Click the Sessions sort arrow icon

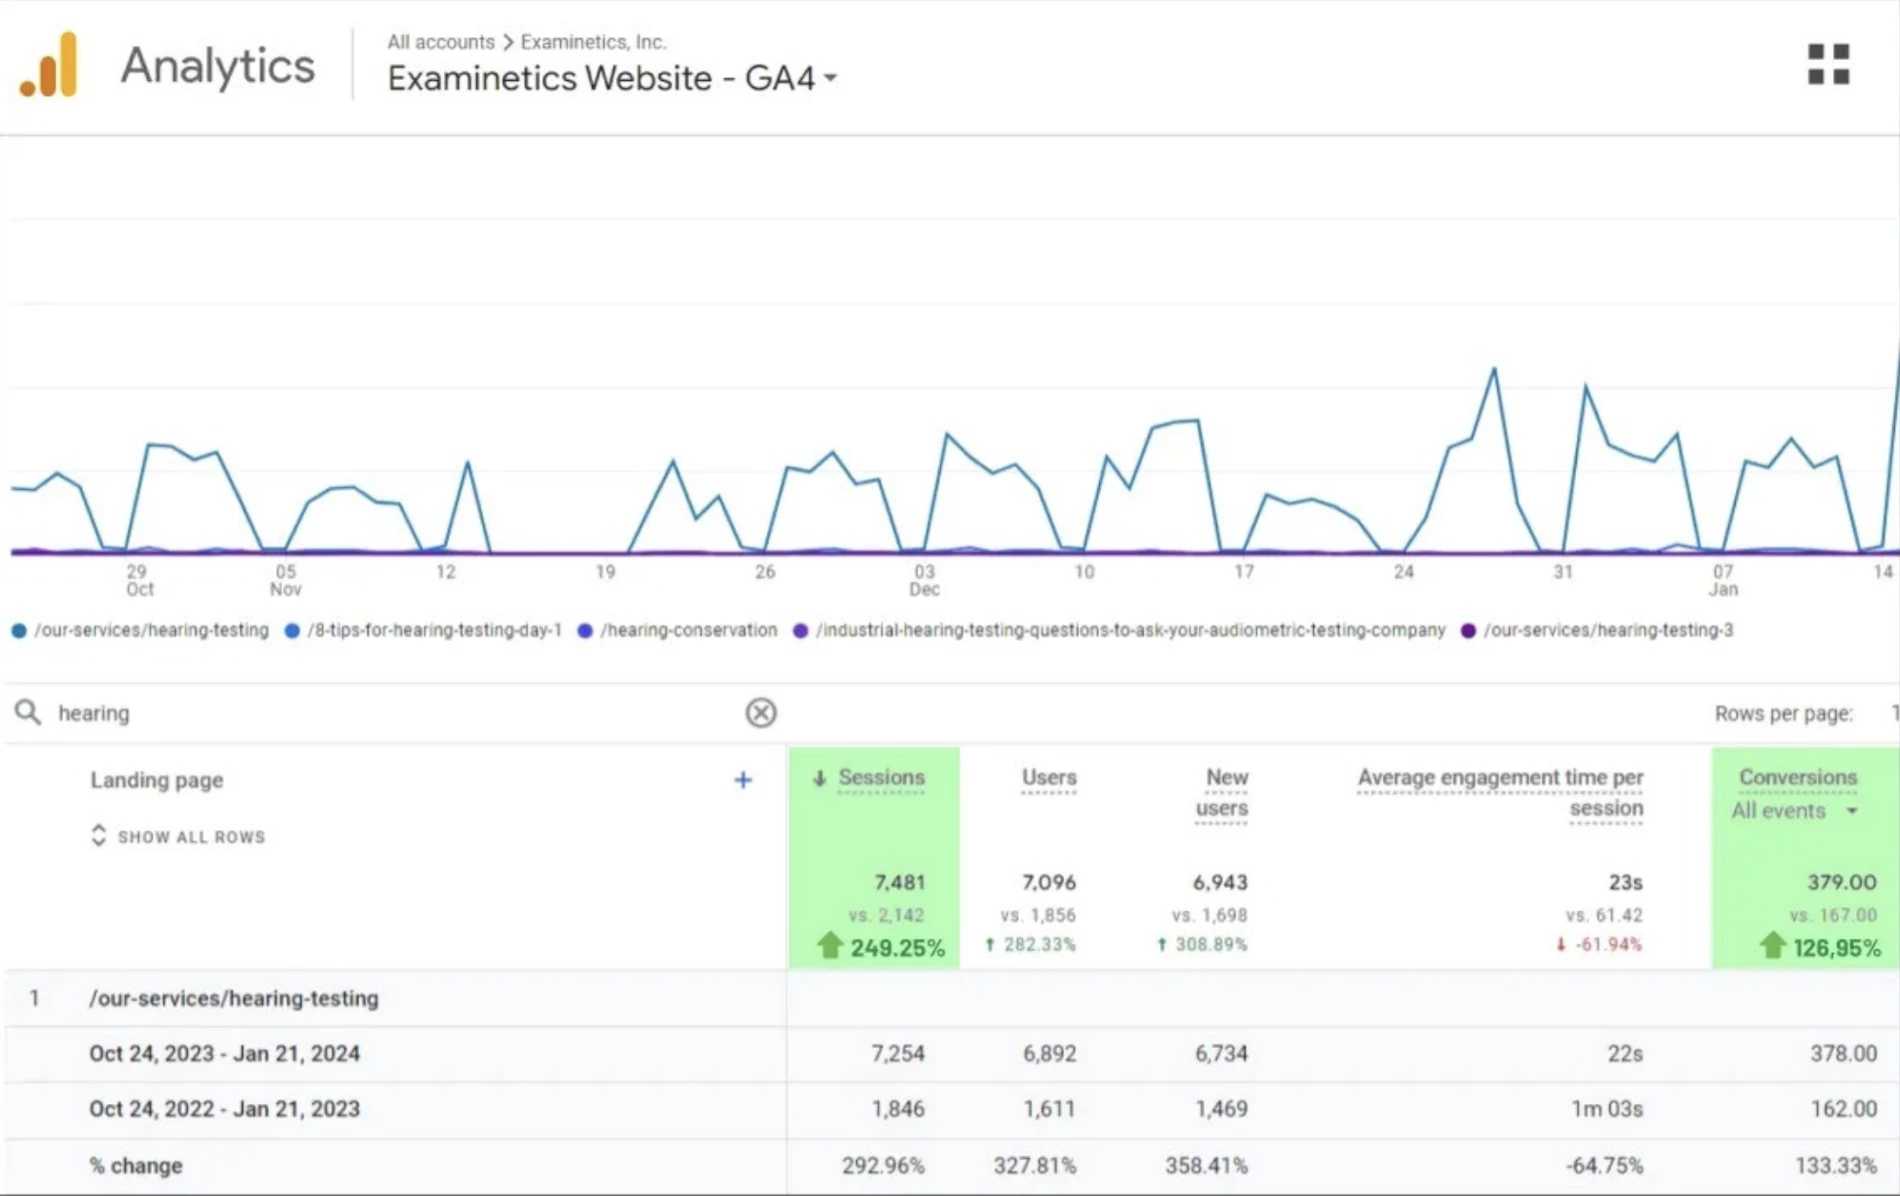819,777
